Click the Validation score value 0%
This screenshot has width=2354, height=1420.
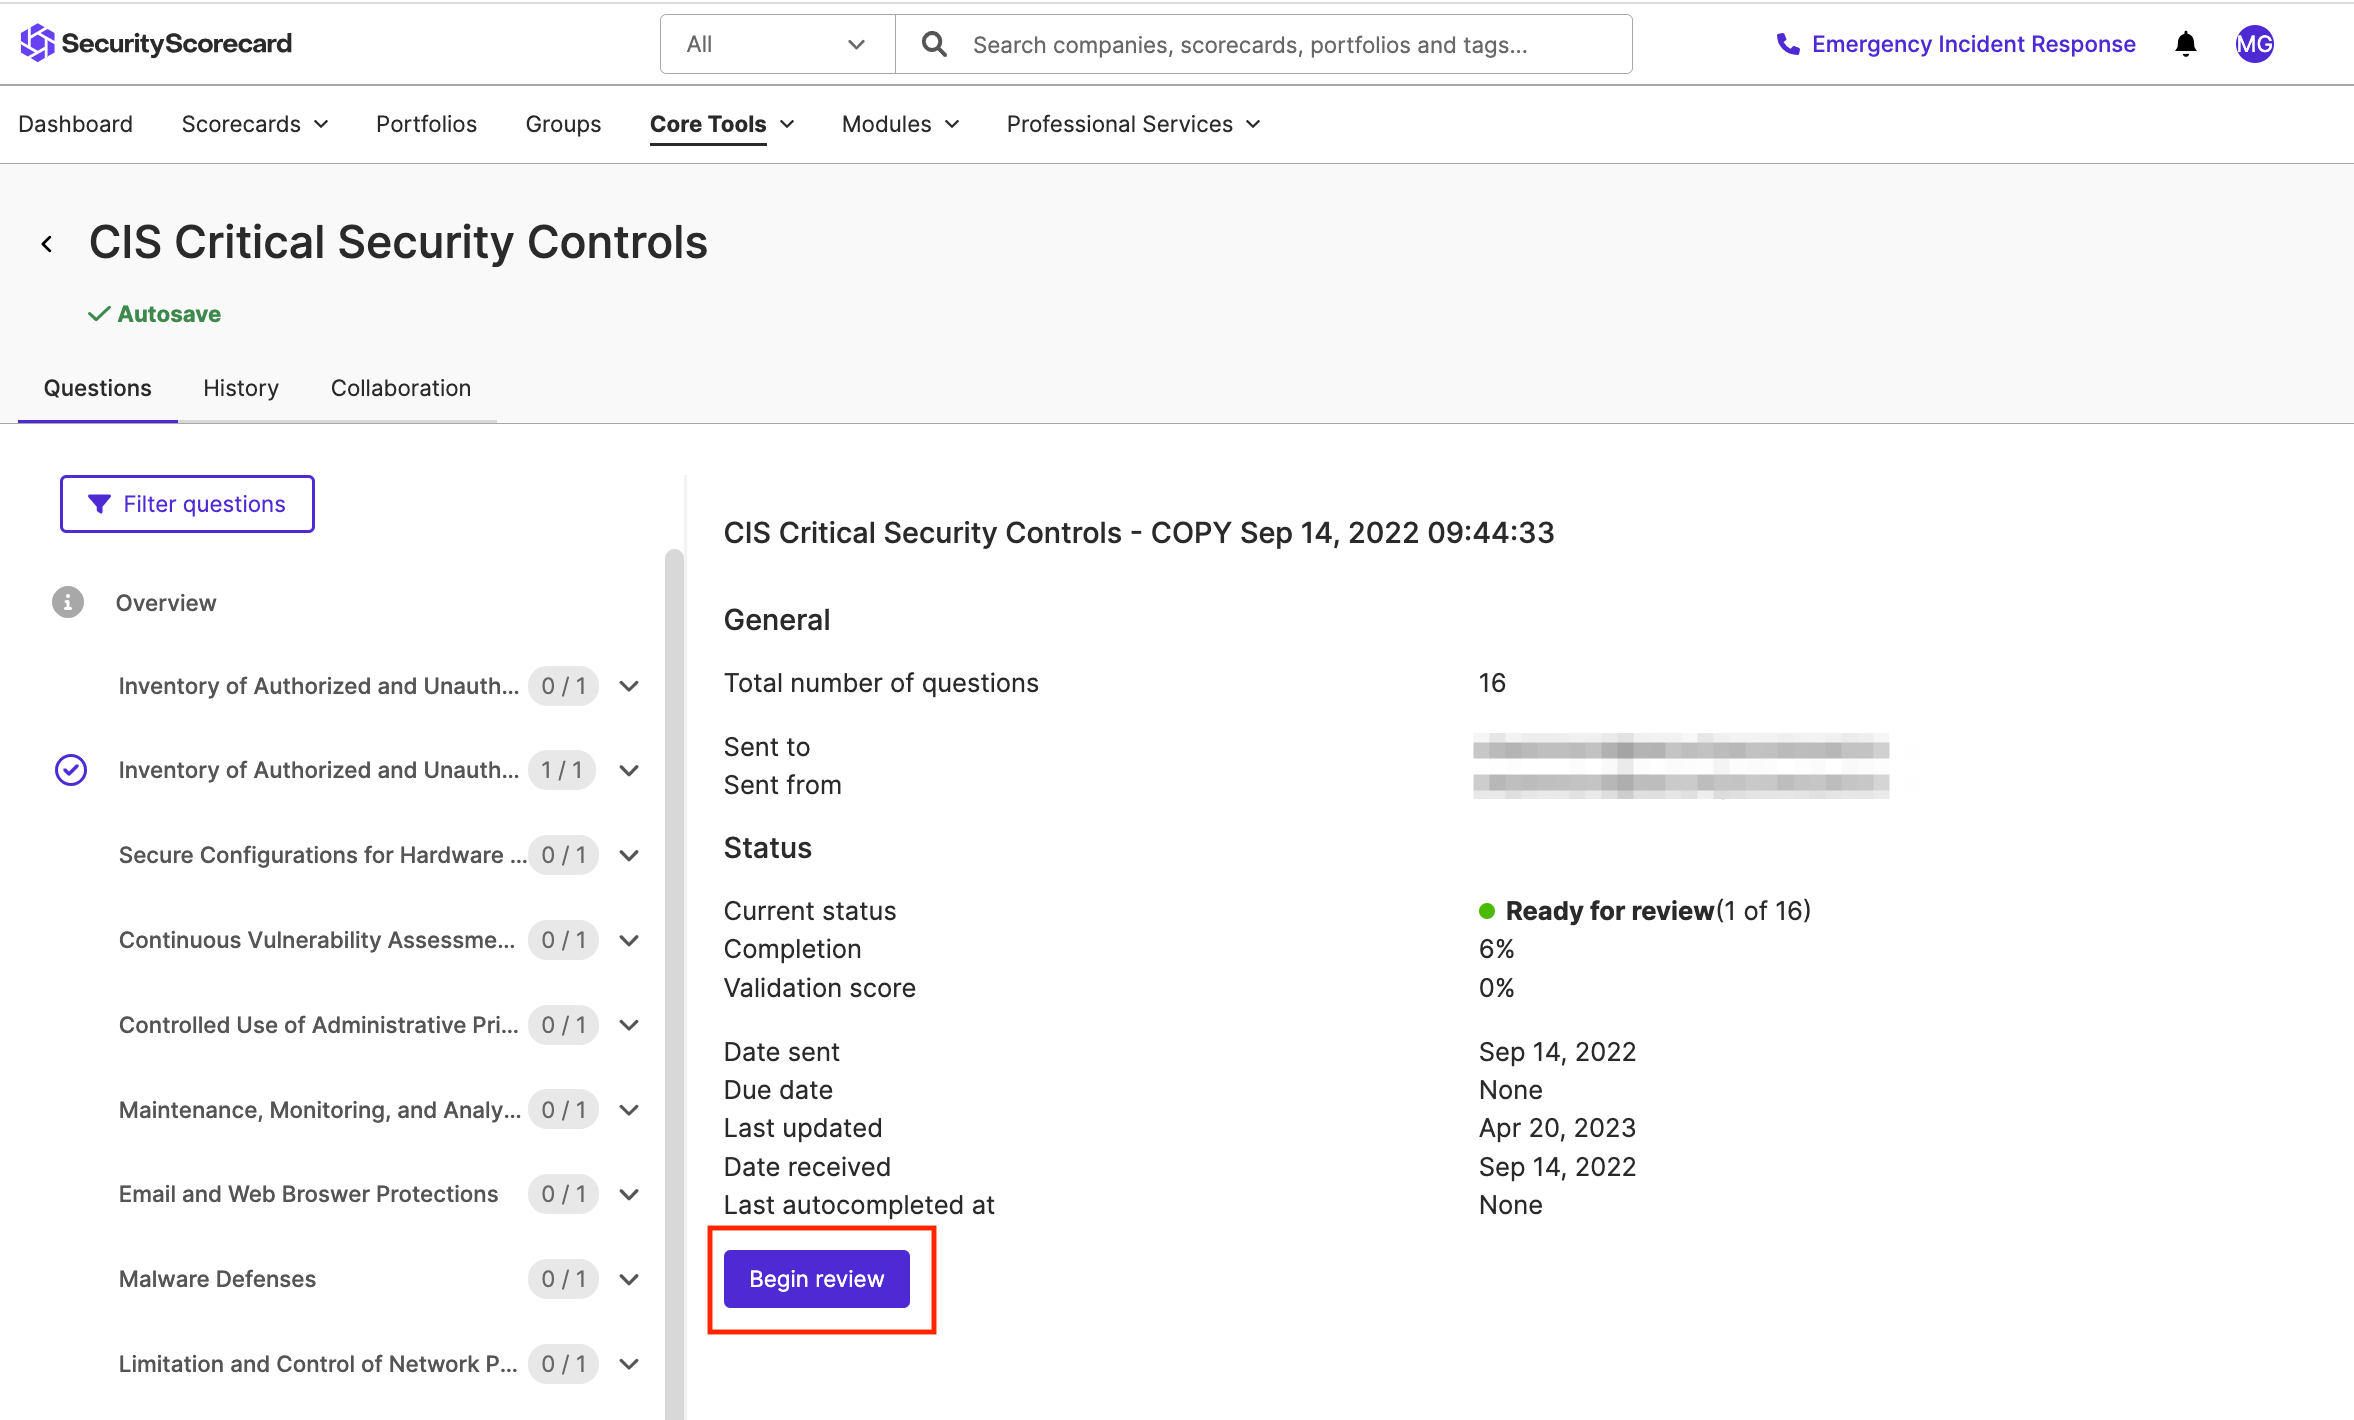tap(1496, 988)
